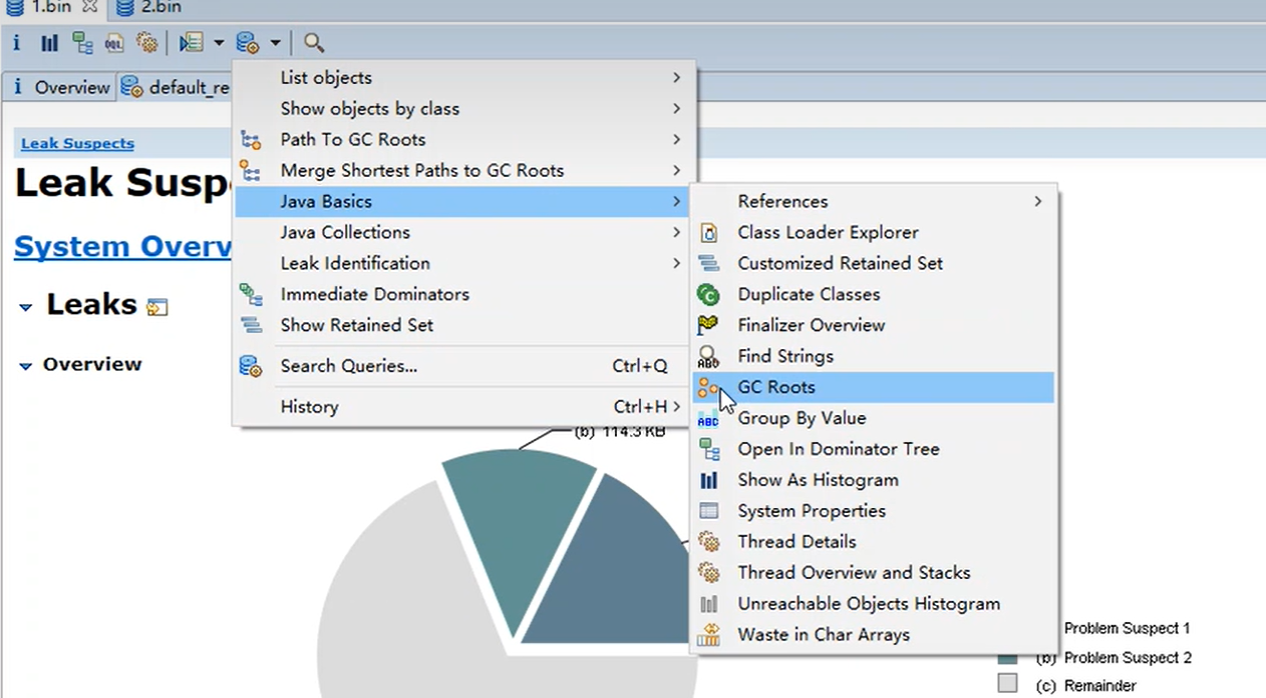The image size is (1266, 698).
Task: Click the Path To GC Roots icon
Action: (x=250, y=140)
